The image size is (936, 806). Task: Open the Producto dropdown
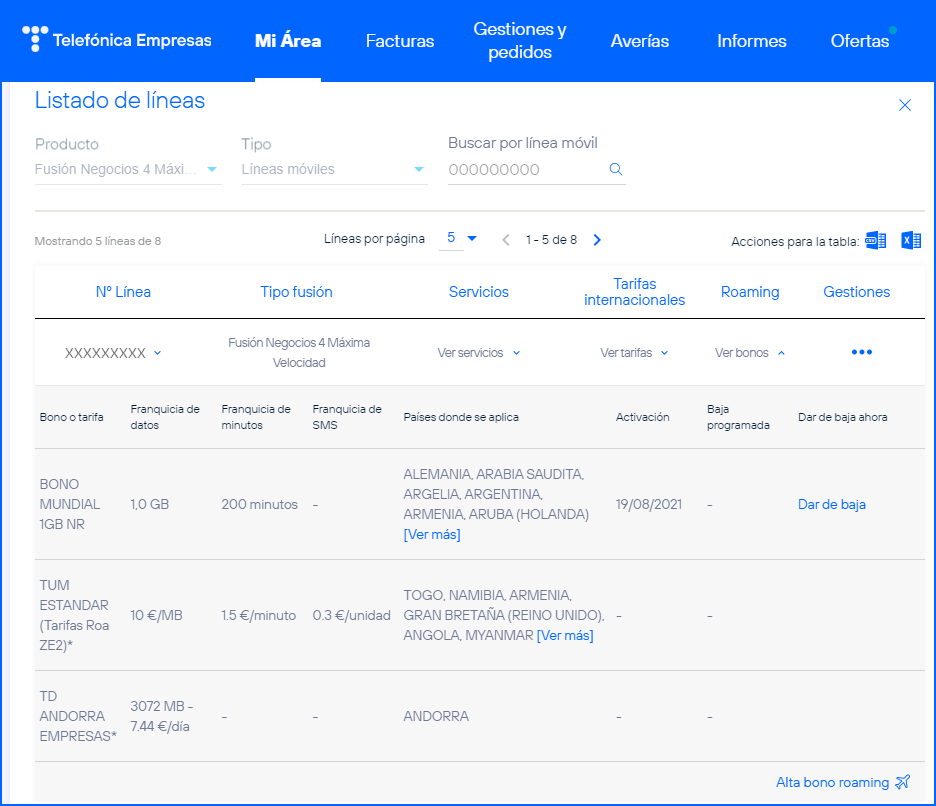point(127,170)
